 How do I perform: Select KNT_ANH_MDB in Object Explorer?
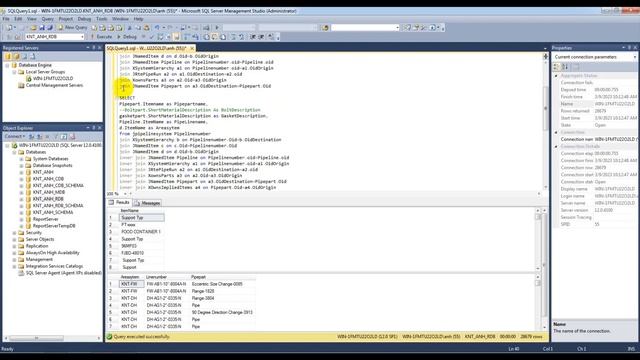pyautogui.click(x=49, y=192)
